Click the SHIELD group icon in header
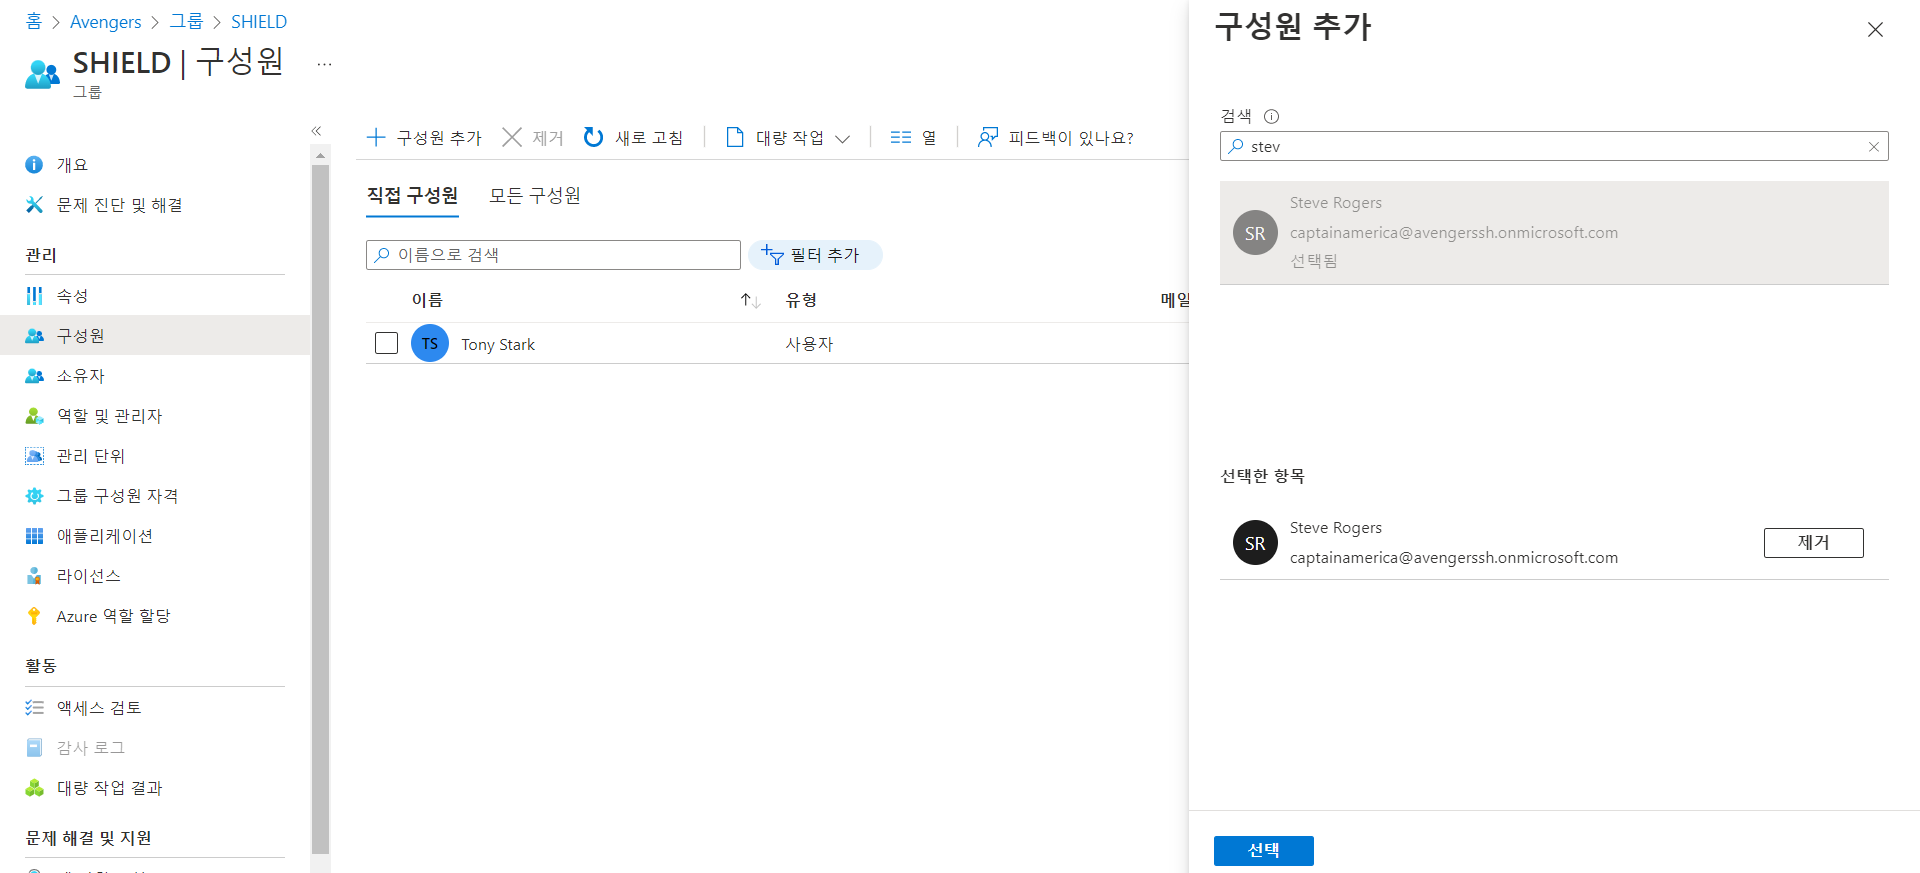 point(42,74)
